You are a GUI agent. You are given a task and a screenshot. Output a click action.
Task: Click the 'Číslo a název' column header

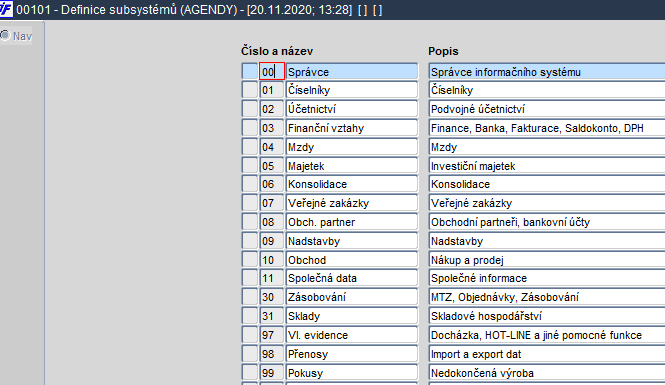[277, 51]
